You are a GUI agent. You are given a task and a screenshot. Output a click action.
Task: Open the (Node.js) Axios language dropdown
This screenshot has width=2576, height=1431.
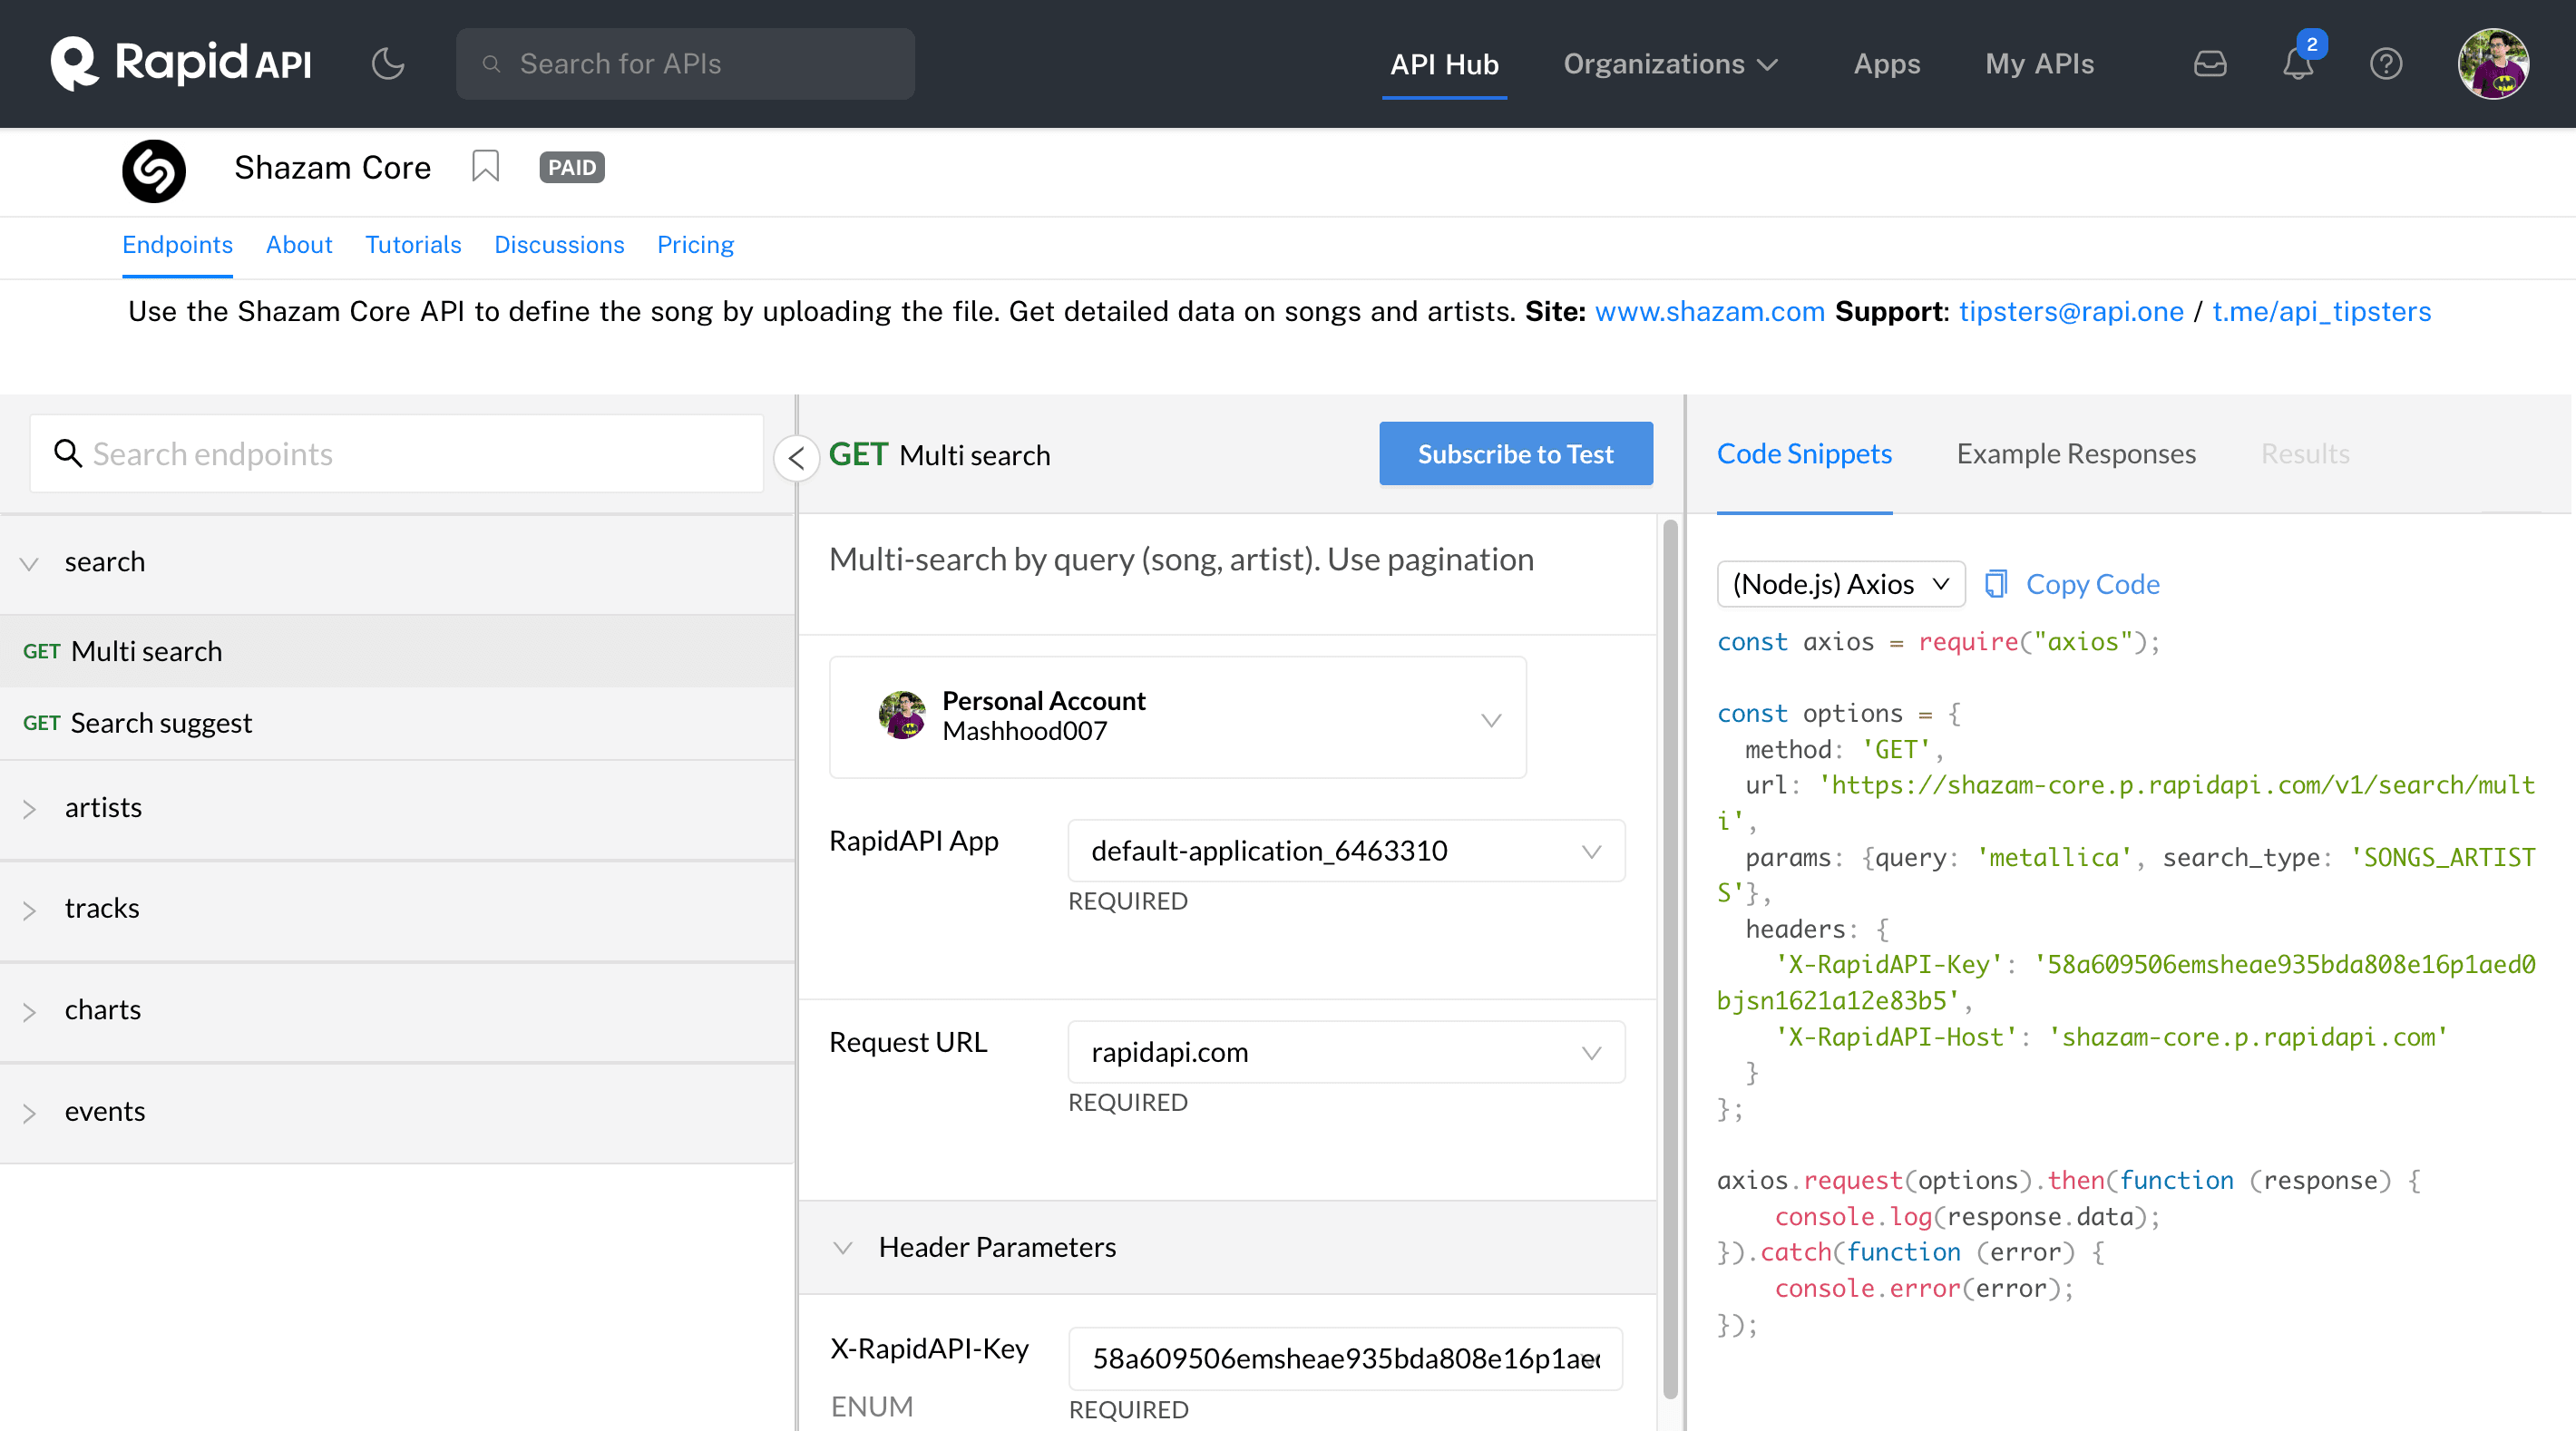1841,583
